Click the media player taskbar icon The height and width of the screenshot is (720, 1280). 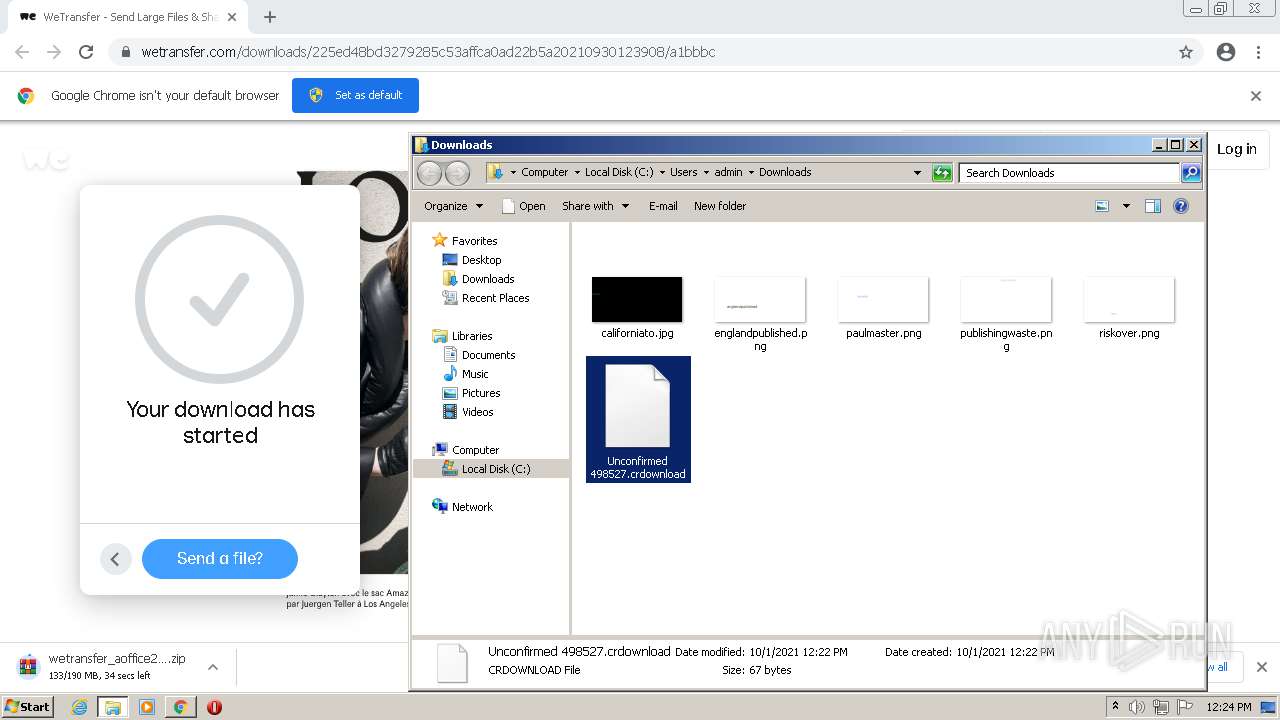pyautogui.click(x=147, y=707)
